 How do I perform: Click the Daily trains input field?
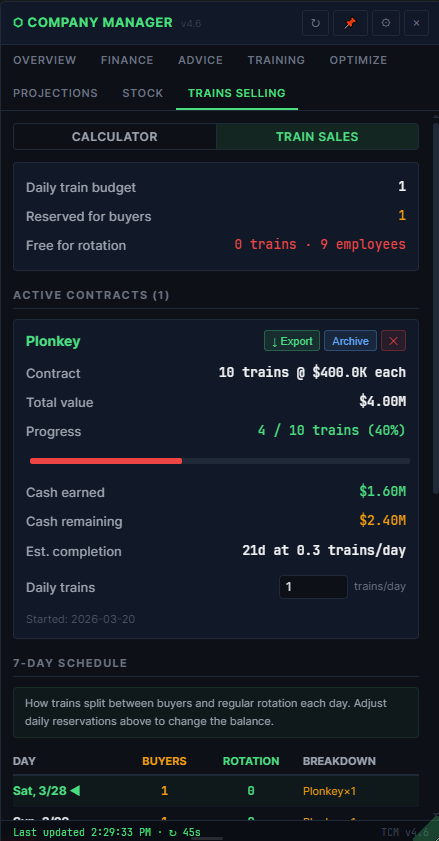click(x=313, y=587)
